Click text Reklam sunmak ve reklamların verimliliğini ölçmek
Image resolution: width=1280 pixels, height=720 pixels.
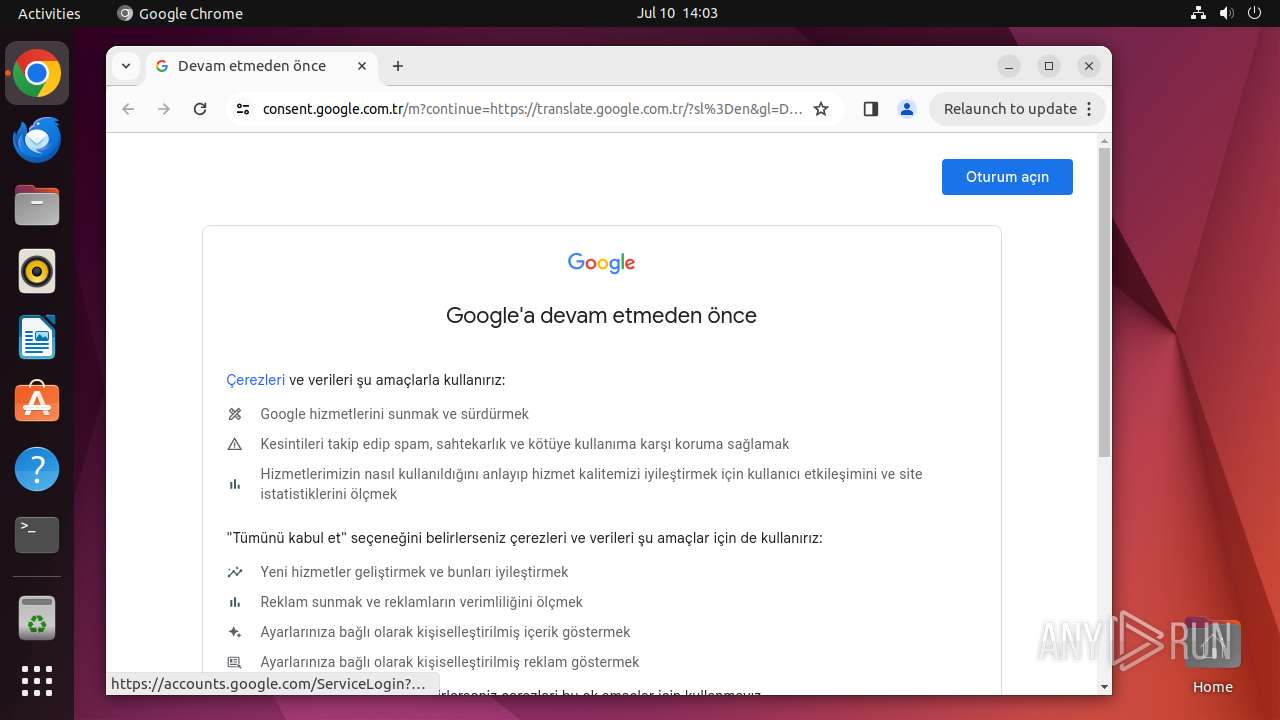pos(422,602)
